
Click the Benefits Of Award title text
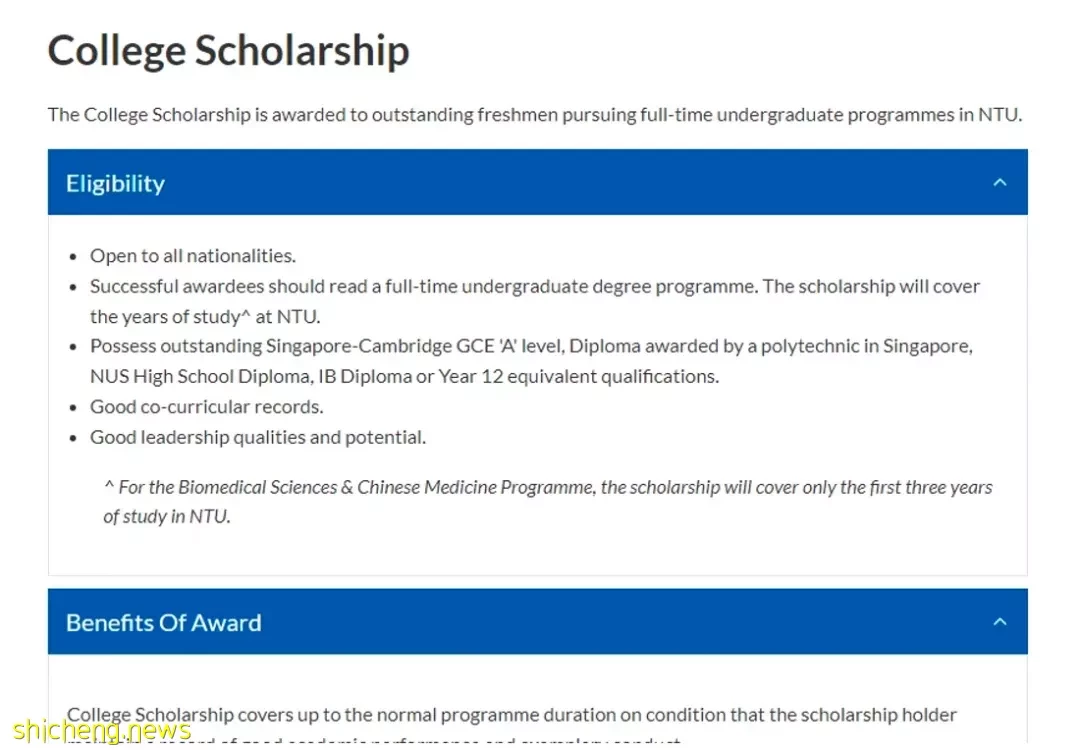click(163, 623)
